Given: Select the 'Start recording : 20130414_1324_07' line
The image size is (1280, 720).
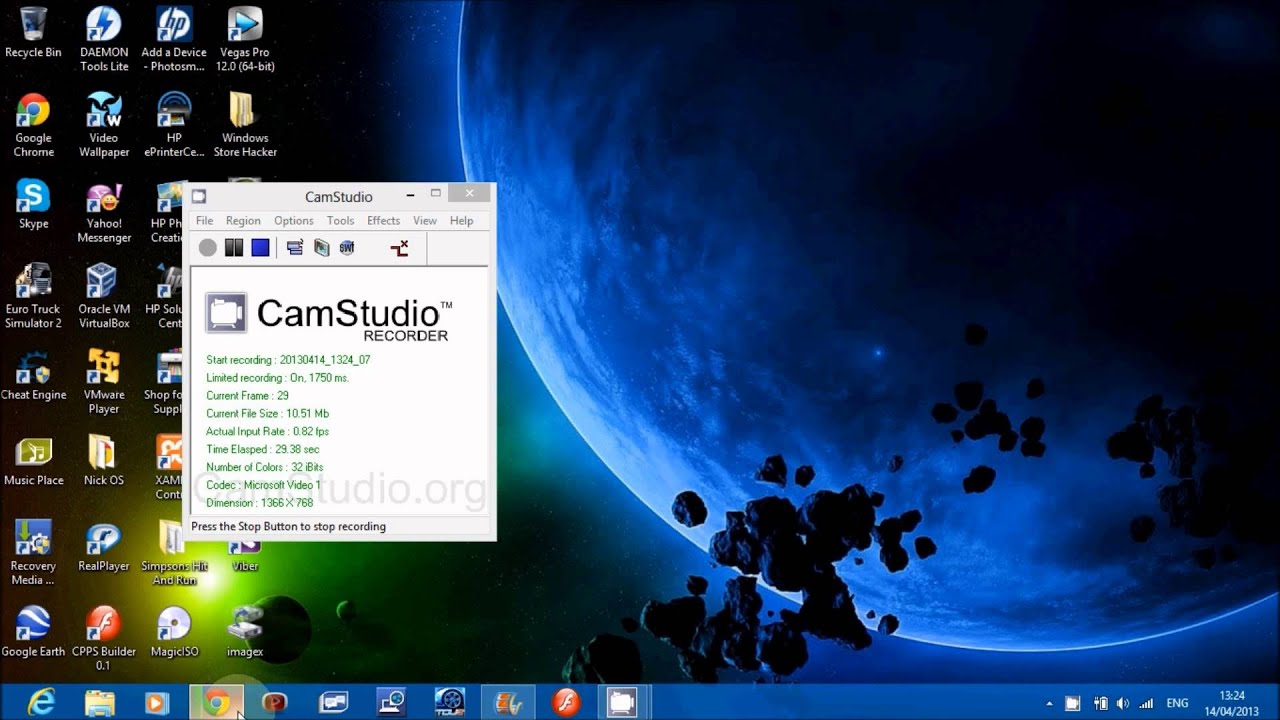Looking at the screenshot, I should (x=288, y=360).
